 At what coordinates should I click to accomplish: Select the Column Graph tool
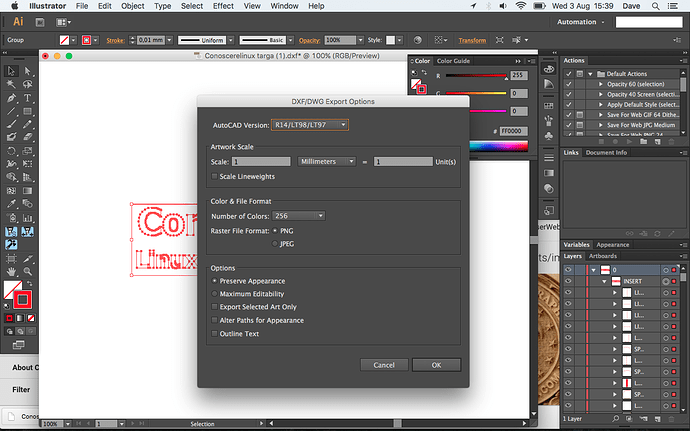point(27,218)
